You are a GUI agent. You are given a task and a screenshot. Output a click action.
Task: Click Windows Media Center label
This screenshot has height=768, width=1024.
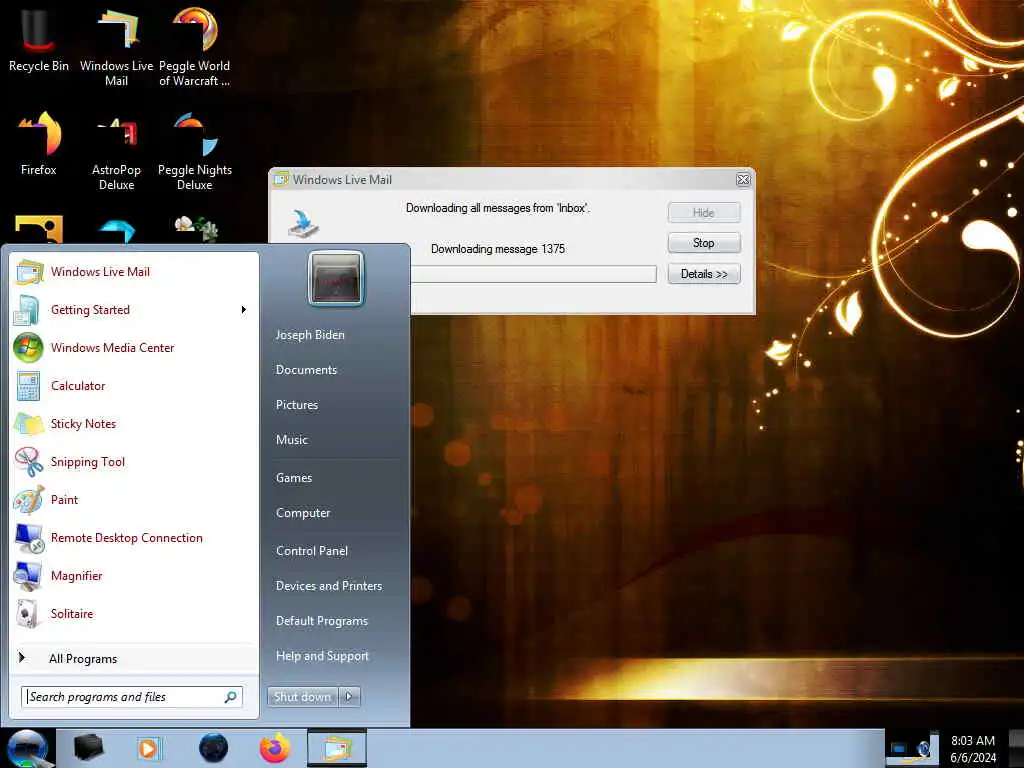(113, 348)
